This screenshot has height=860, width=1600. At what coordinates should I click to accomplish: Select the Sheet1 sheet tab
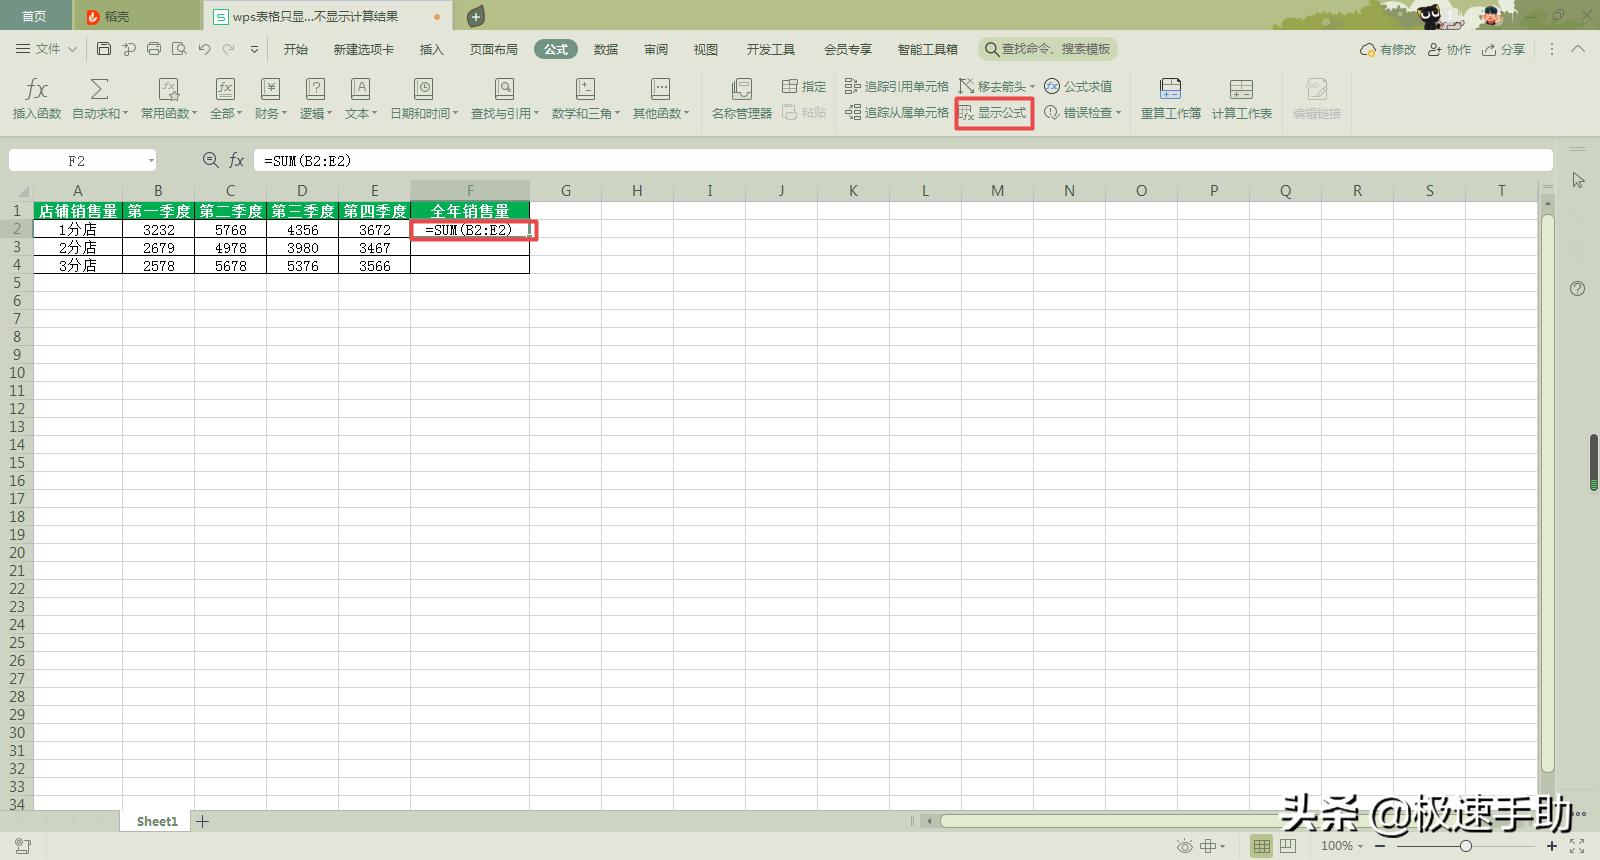[157, 821]
